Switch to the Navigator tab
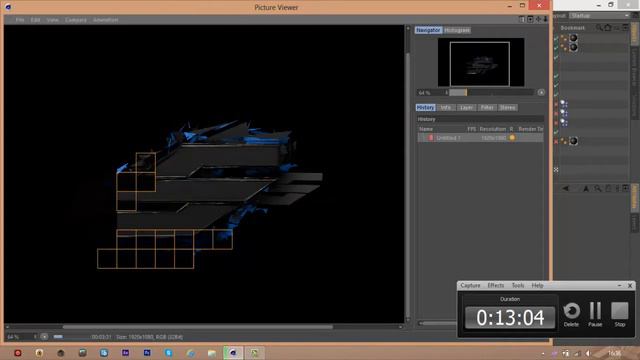Screen dimensions: 640x360 tap(428, 30)
